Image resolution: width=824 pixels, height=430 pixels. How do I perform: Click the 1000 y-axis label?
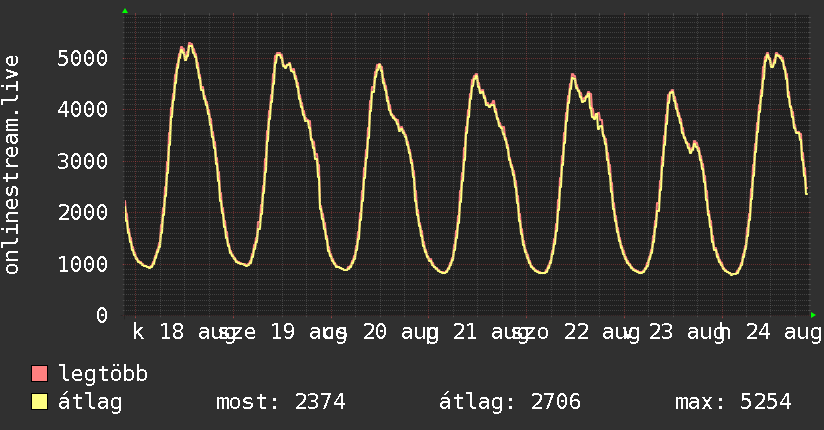[x=83, y=264]
